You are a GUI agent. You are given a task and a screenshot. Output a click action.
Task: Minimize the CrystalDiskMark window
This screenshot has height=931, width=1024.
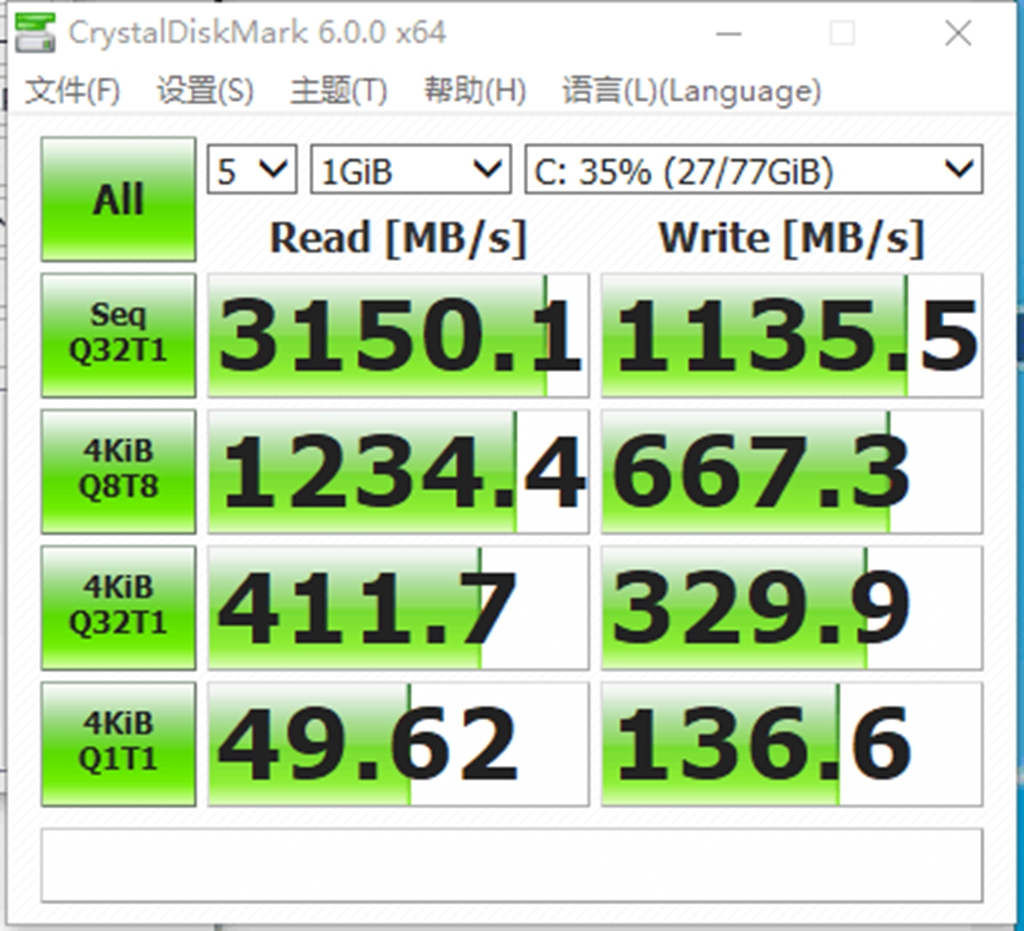pos(730,34)
